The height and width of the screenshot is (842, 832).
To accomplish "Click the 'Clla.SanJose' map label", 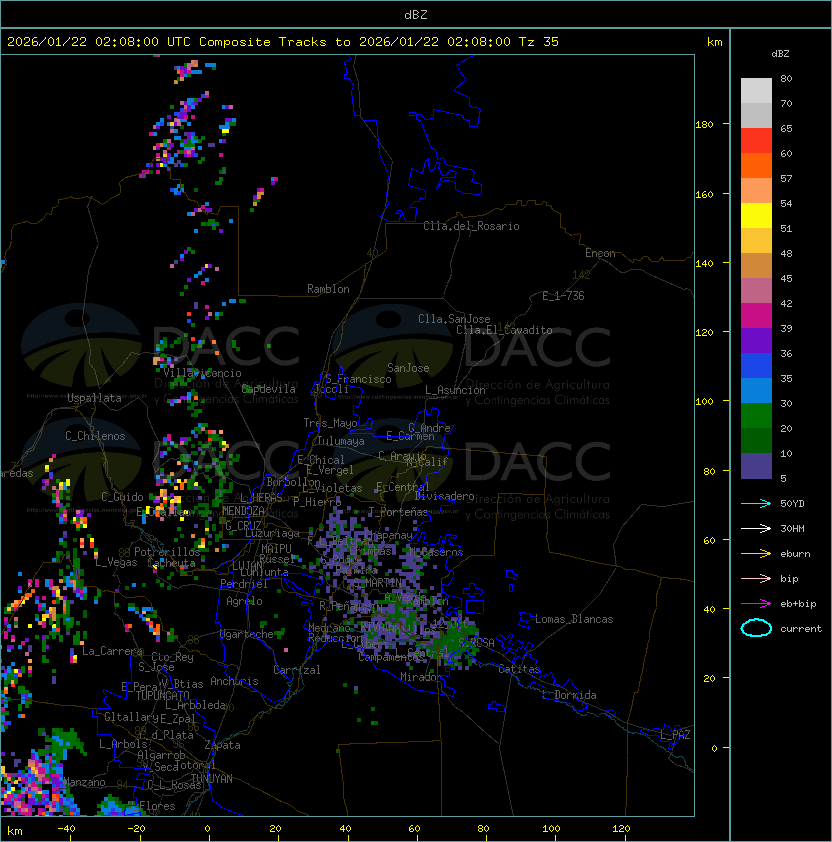I will (454, 319).
